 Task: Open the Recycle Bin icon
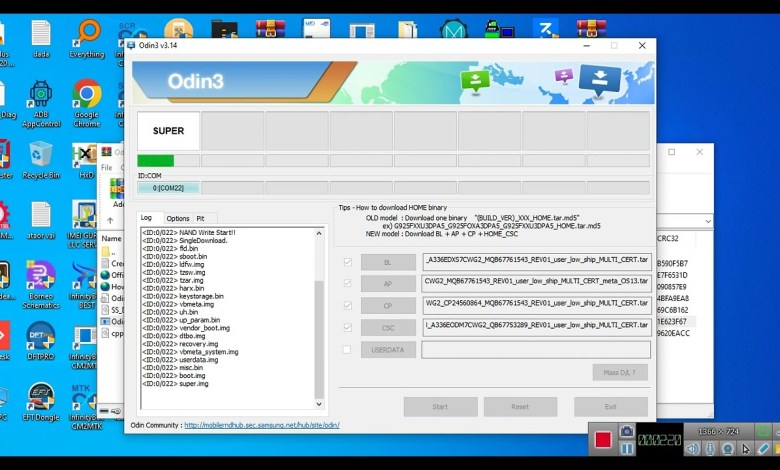pos(41,155)
